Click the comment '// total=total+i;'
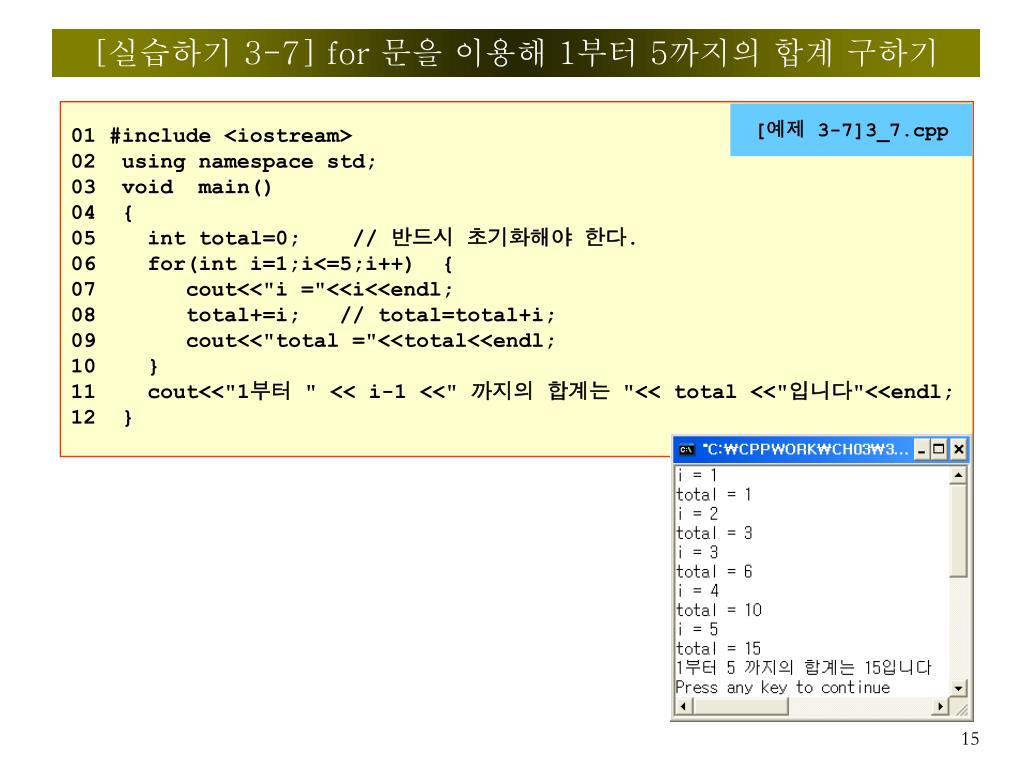This screenshot has width=1024, height=768. coord(448,315)
